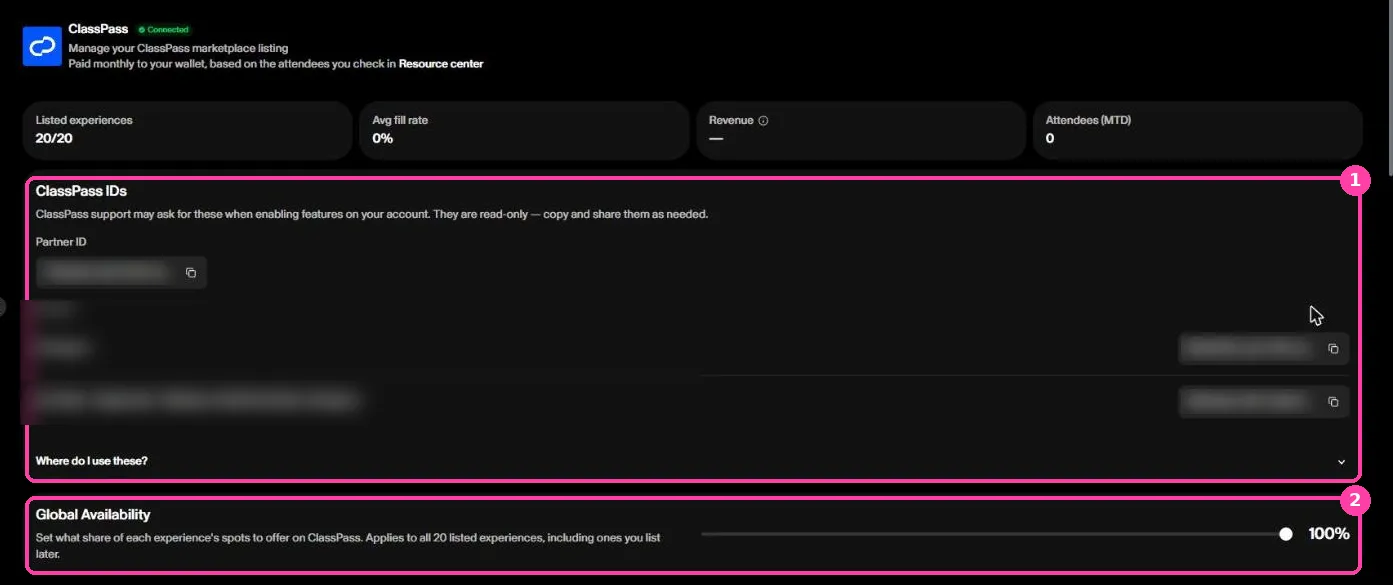Screen dimensions: 1393x585
Task: Click the green Connected status badge
Action: pos(164,30)
